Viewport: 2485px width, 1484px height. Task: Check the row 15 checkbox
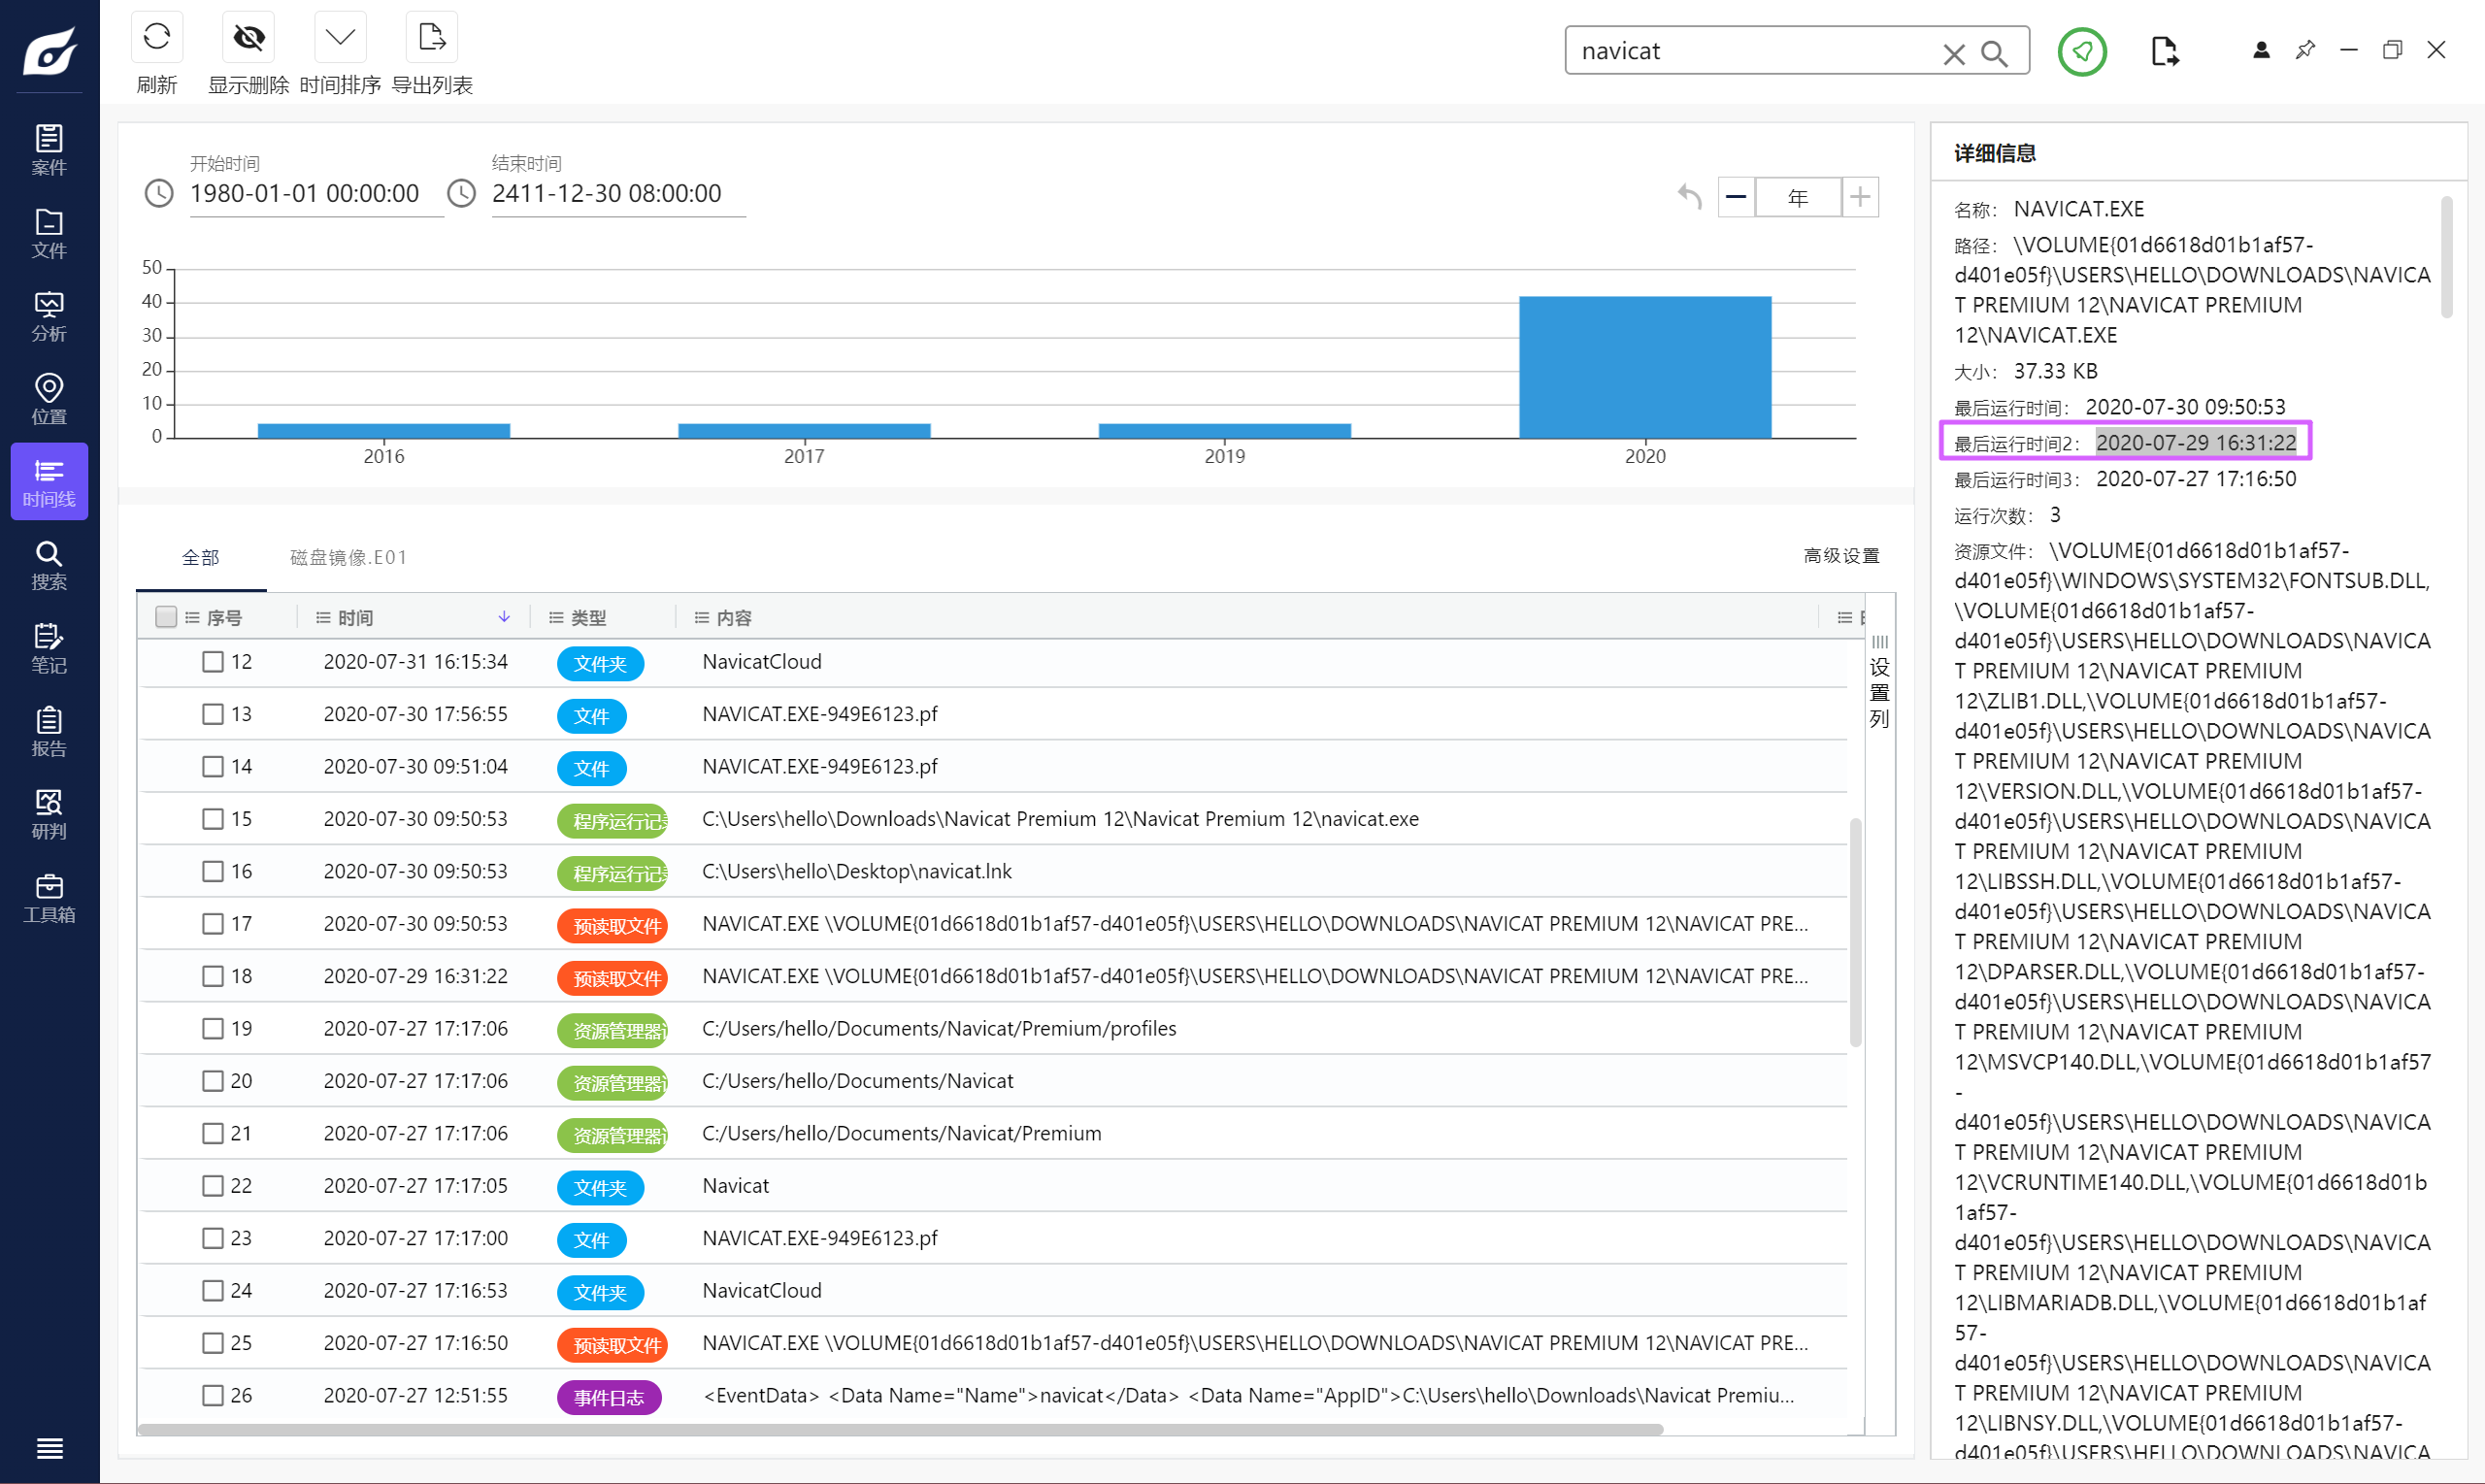[x=212, y=818]
